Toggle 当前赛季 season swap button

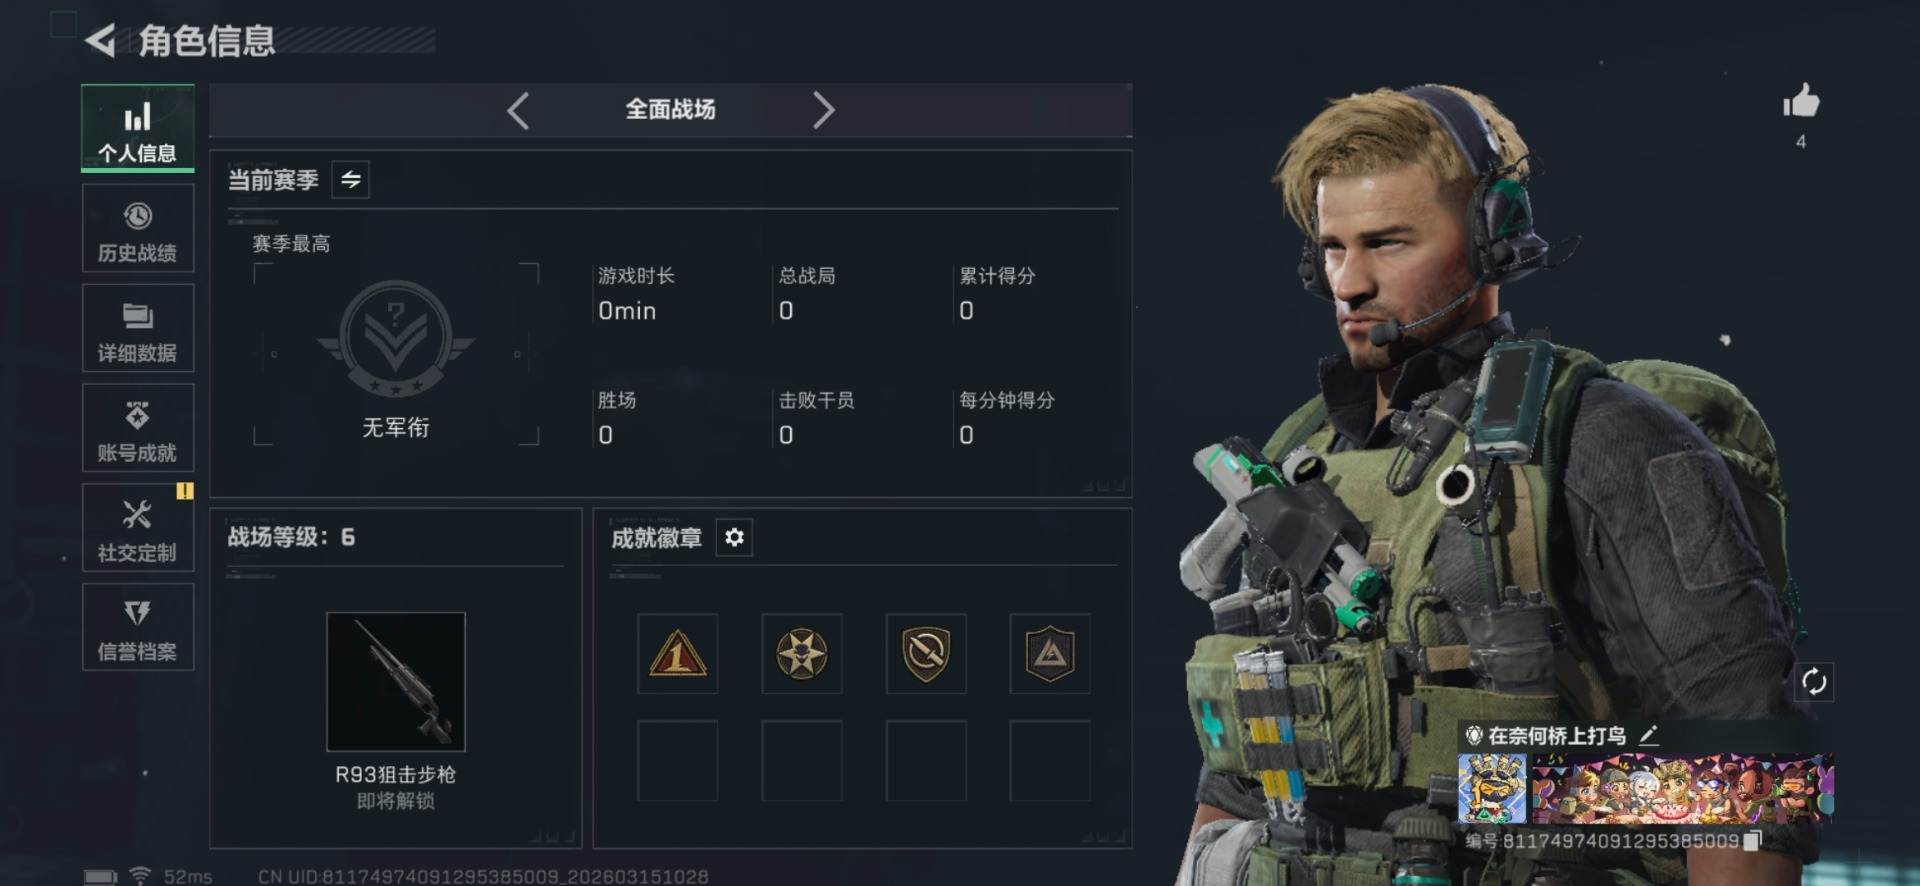[351, 179]
